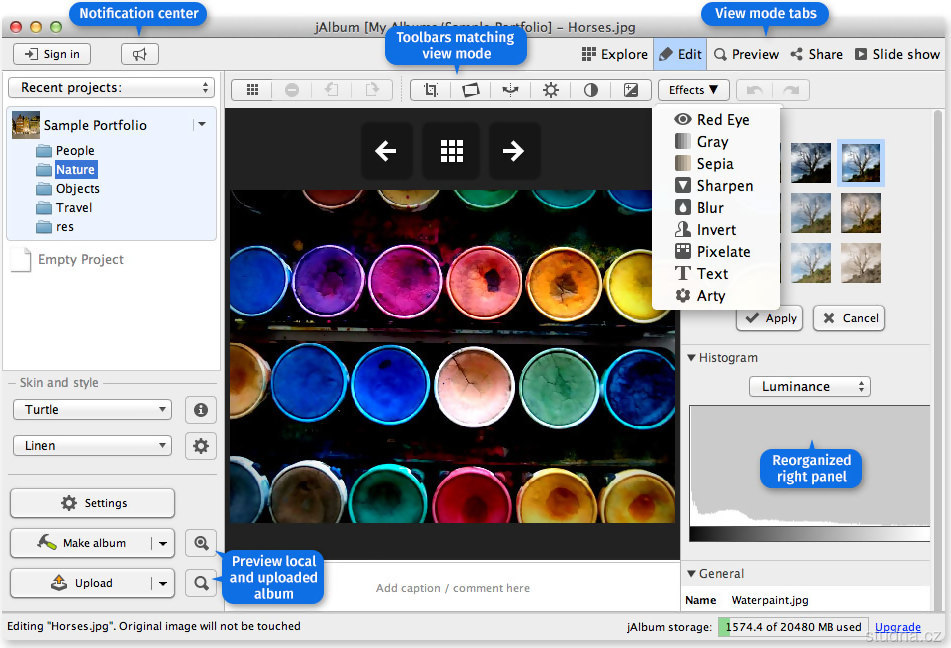Image resolution: width=951 pixels, height=648 pixels.
Task: Go to the next image arrow
Action: [514, 151]
